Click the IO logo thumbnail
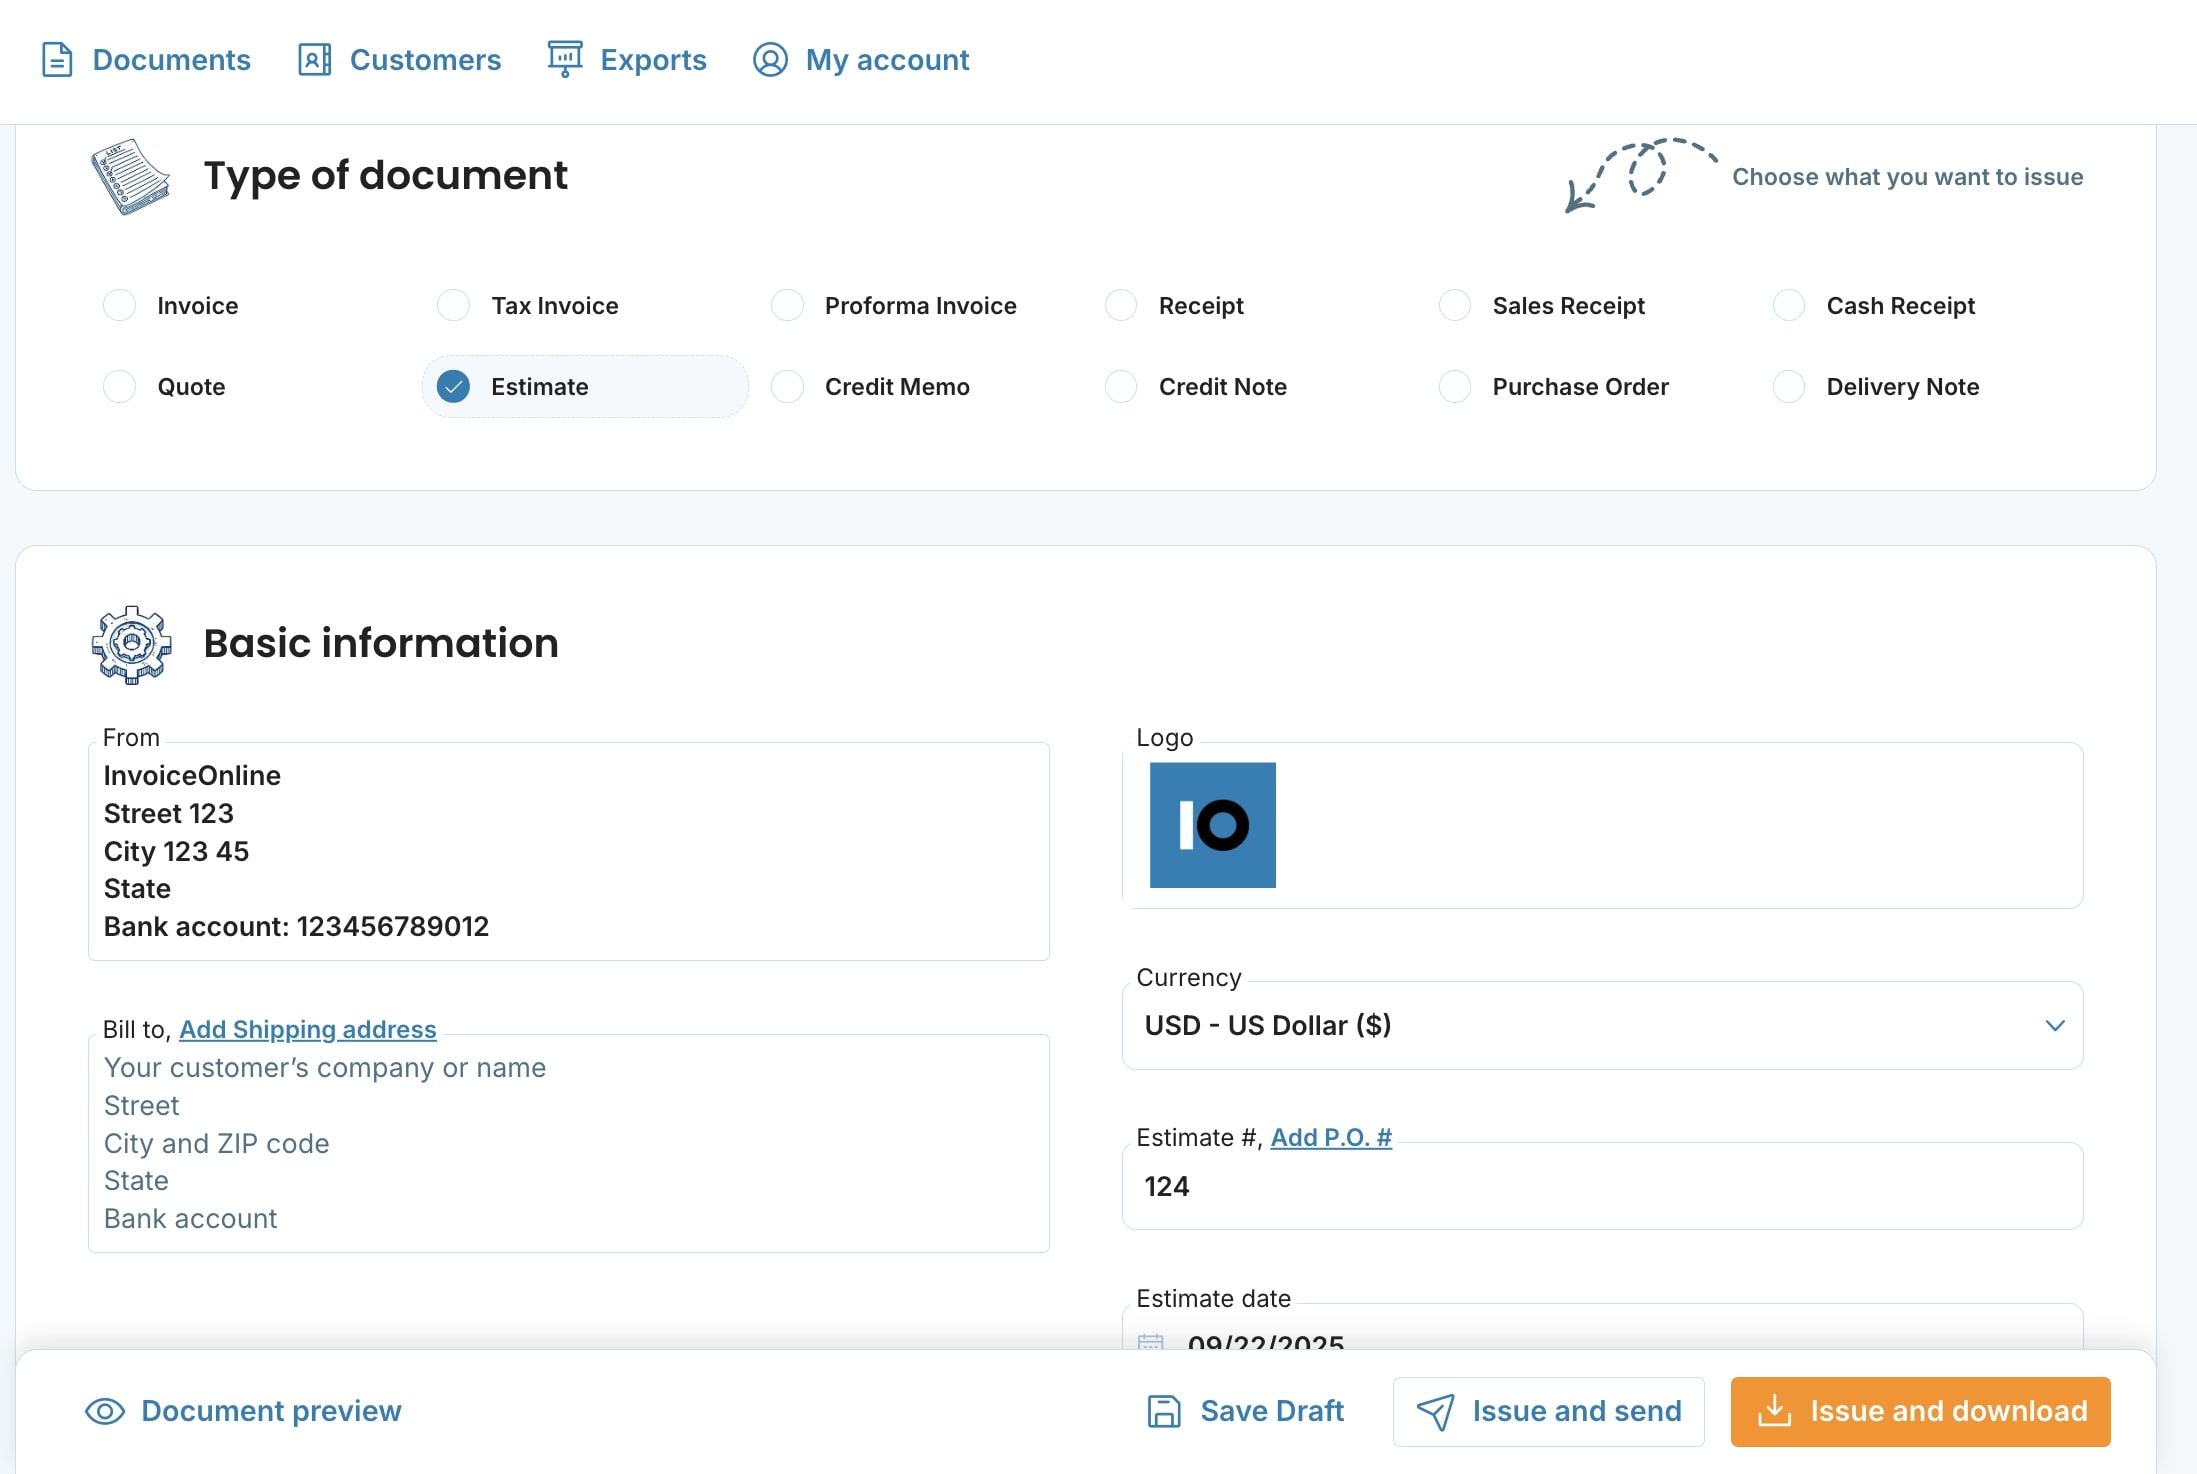Viewport: 2197px width, 1474px height. click(x=1212, y=825)
